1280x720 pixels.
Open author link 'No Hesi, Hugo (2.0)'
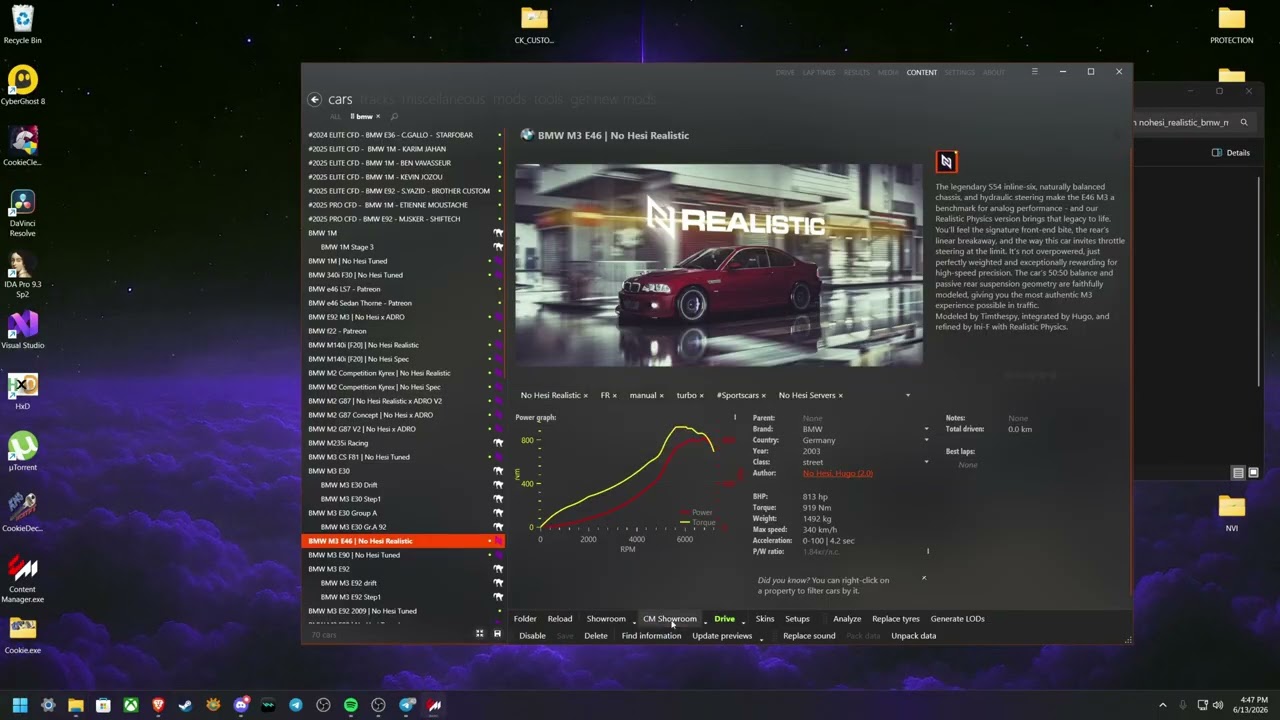[x=838, y=473]
